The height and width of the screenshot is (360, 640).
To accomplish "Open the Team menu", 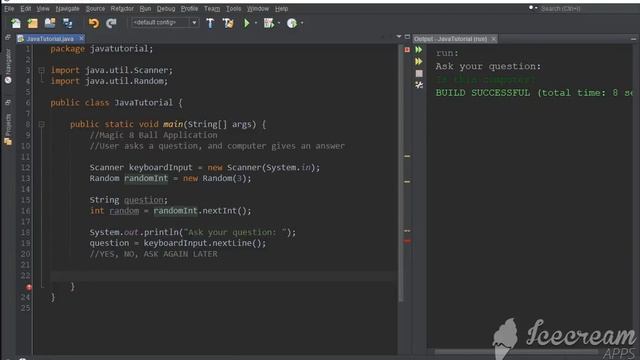I will coord(212,9).
